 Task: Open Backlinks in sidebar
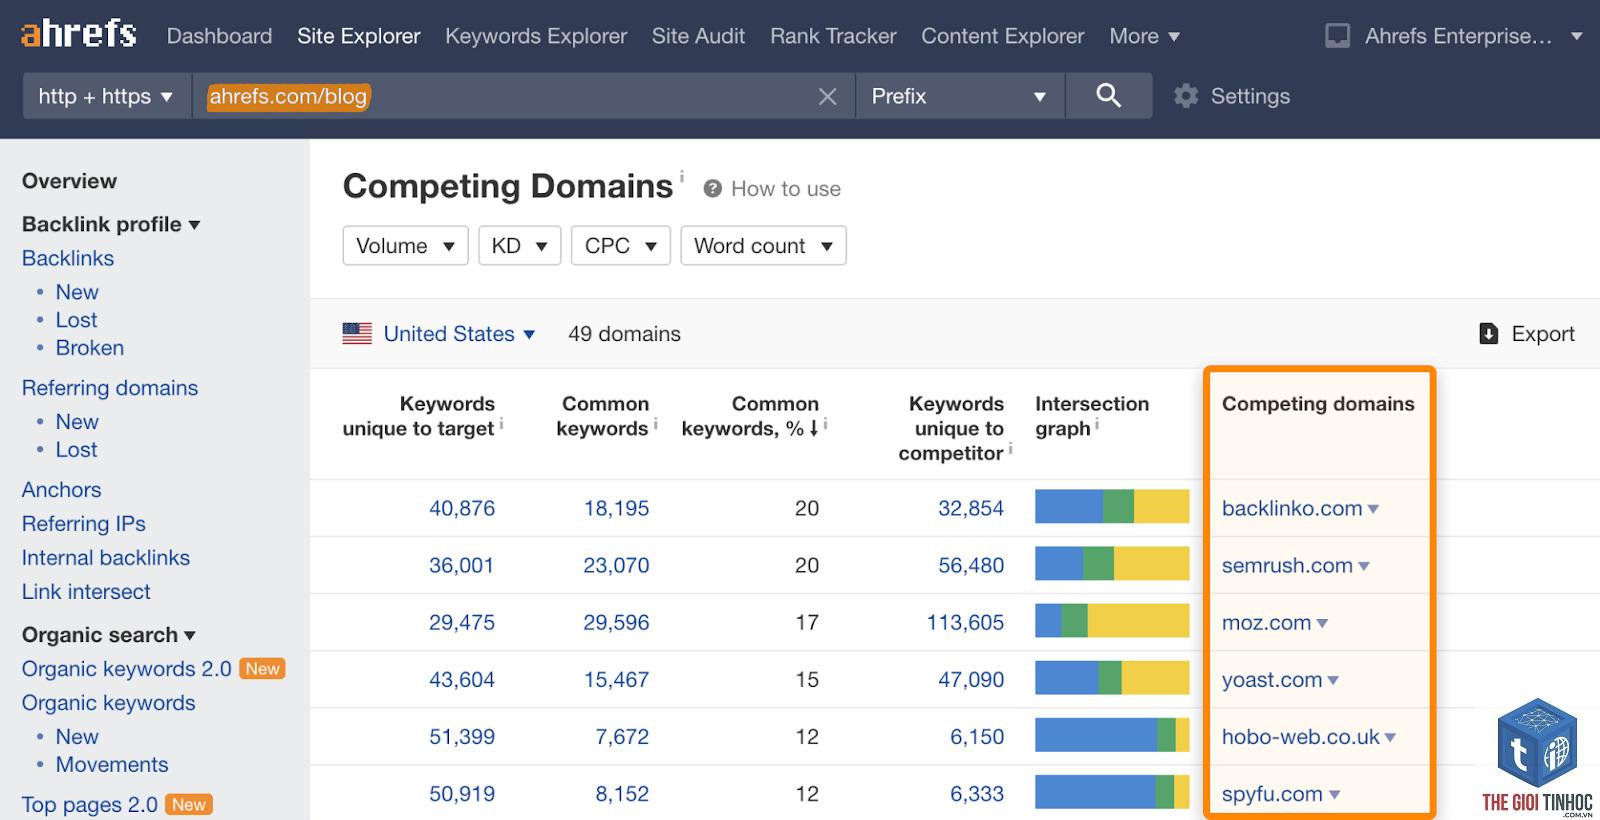pyautogui.click(x=68, y=258)
